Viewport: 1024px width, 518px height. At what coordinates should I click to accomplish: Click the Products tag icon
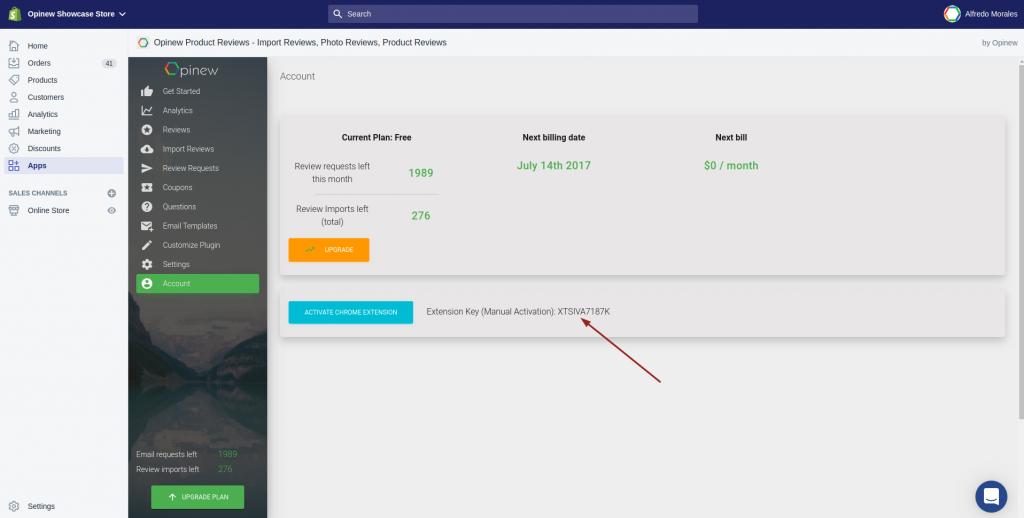(14, 80)
